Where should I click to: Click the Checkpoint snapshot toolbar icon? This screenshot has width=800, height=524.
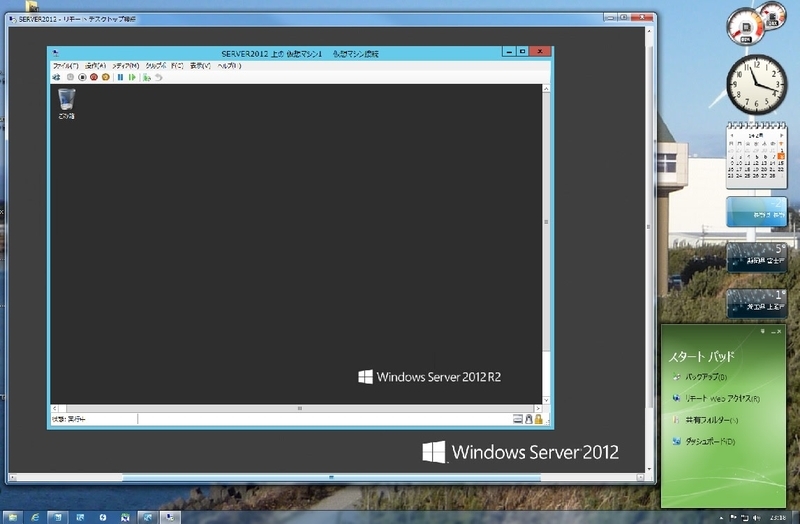click(x=147, y=77)
